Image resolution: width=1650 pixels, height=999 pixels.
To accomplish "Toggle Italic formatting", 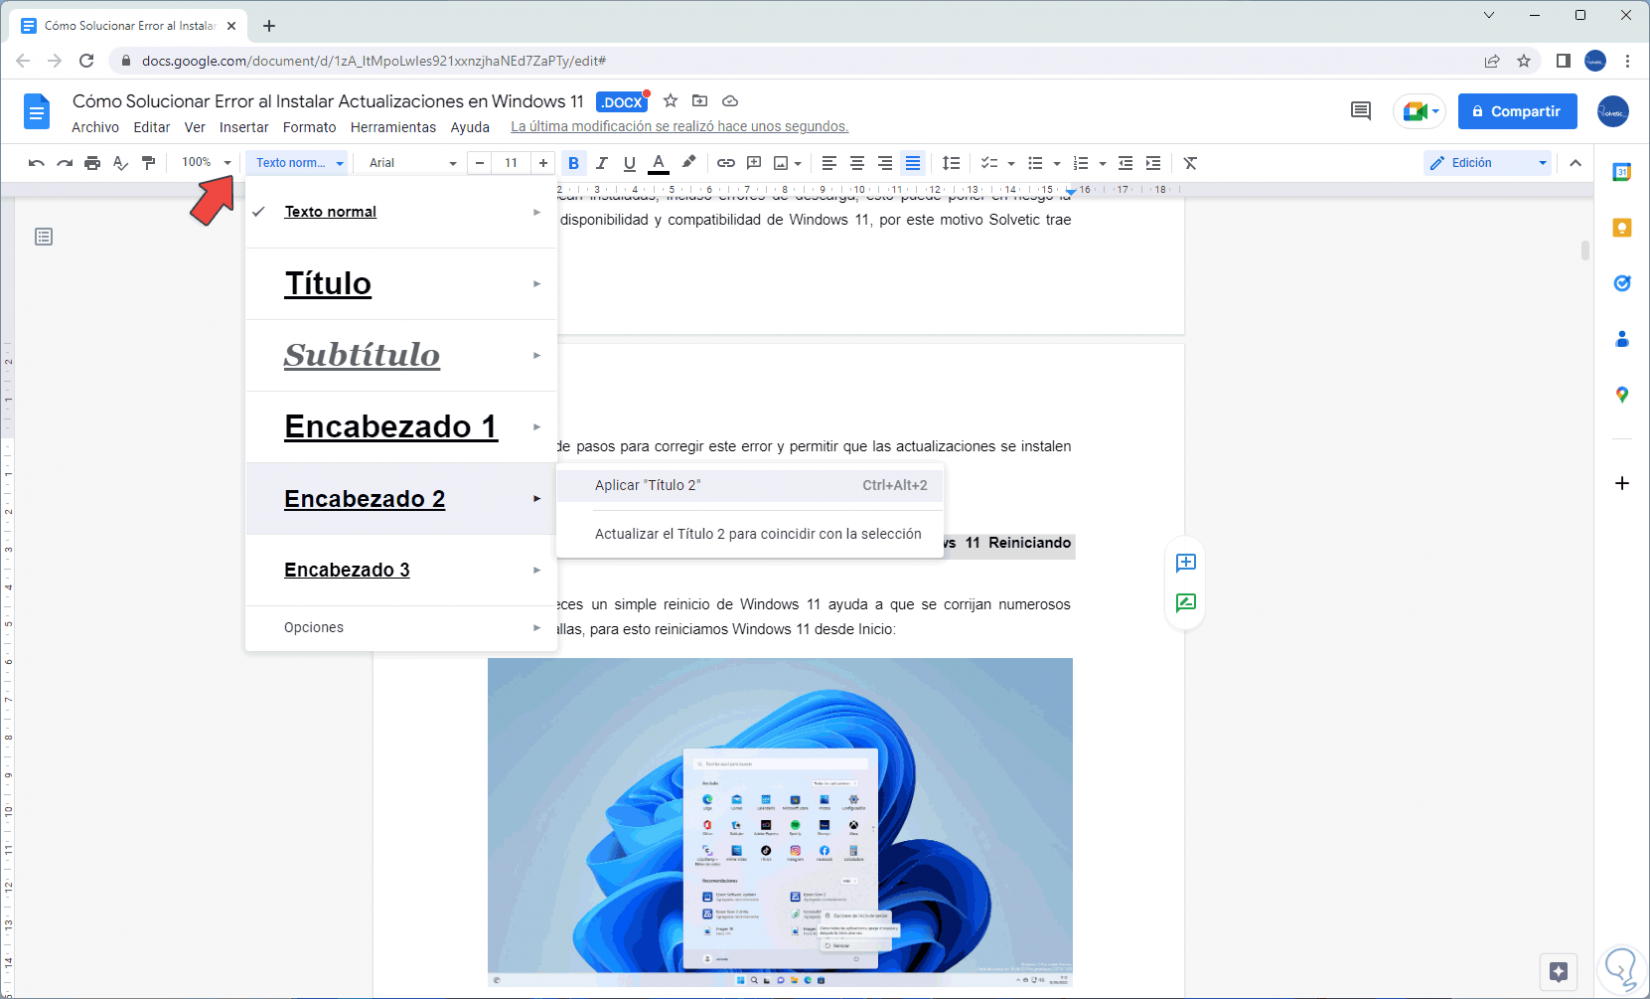I will pyautogui.click(x=601, y=163).
